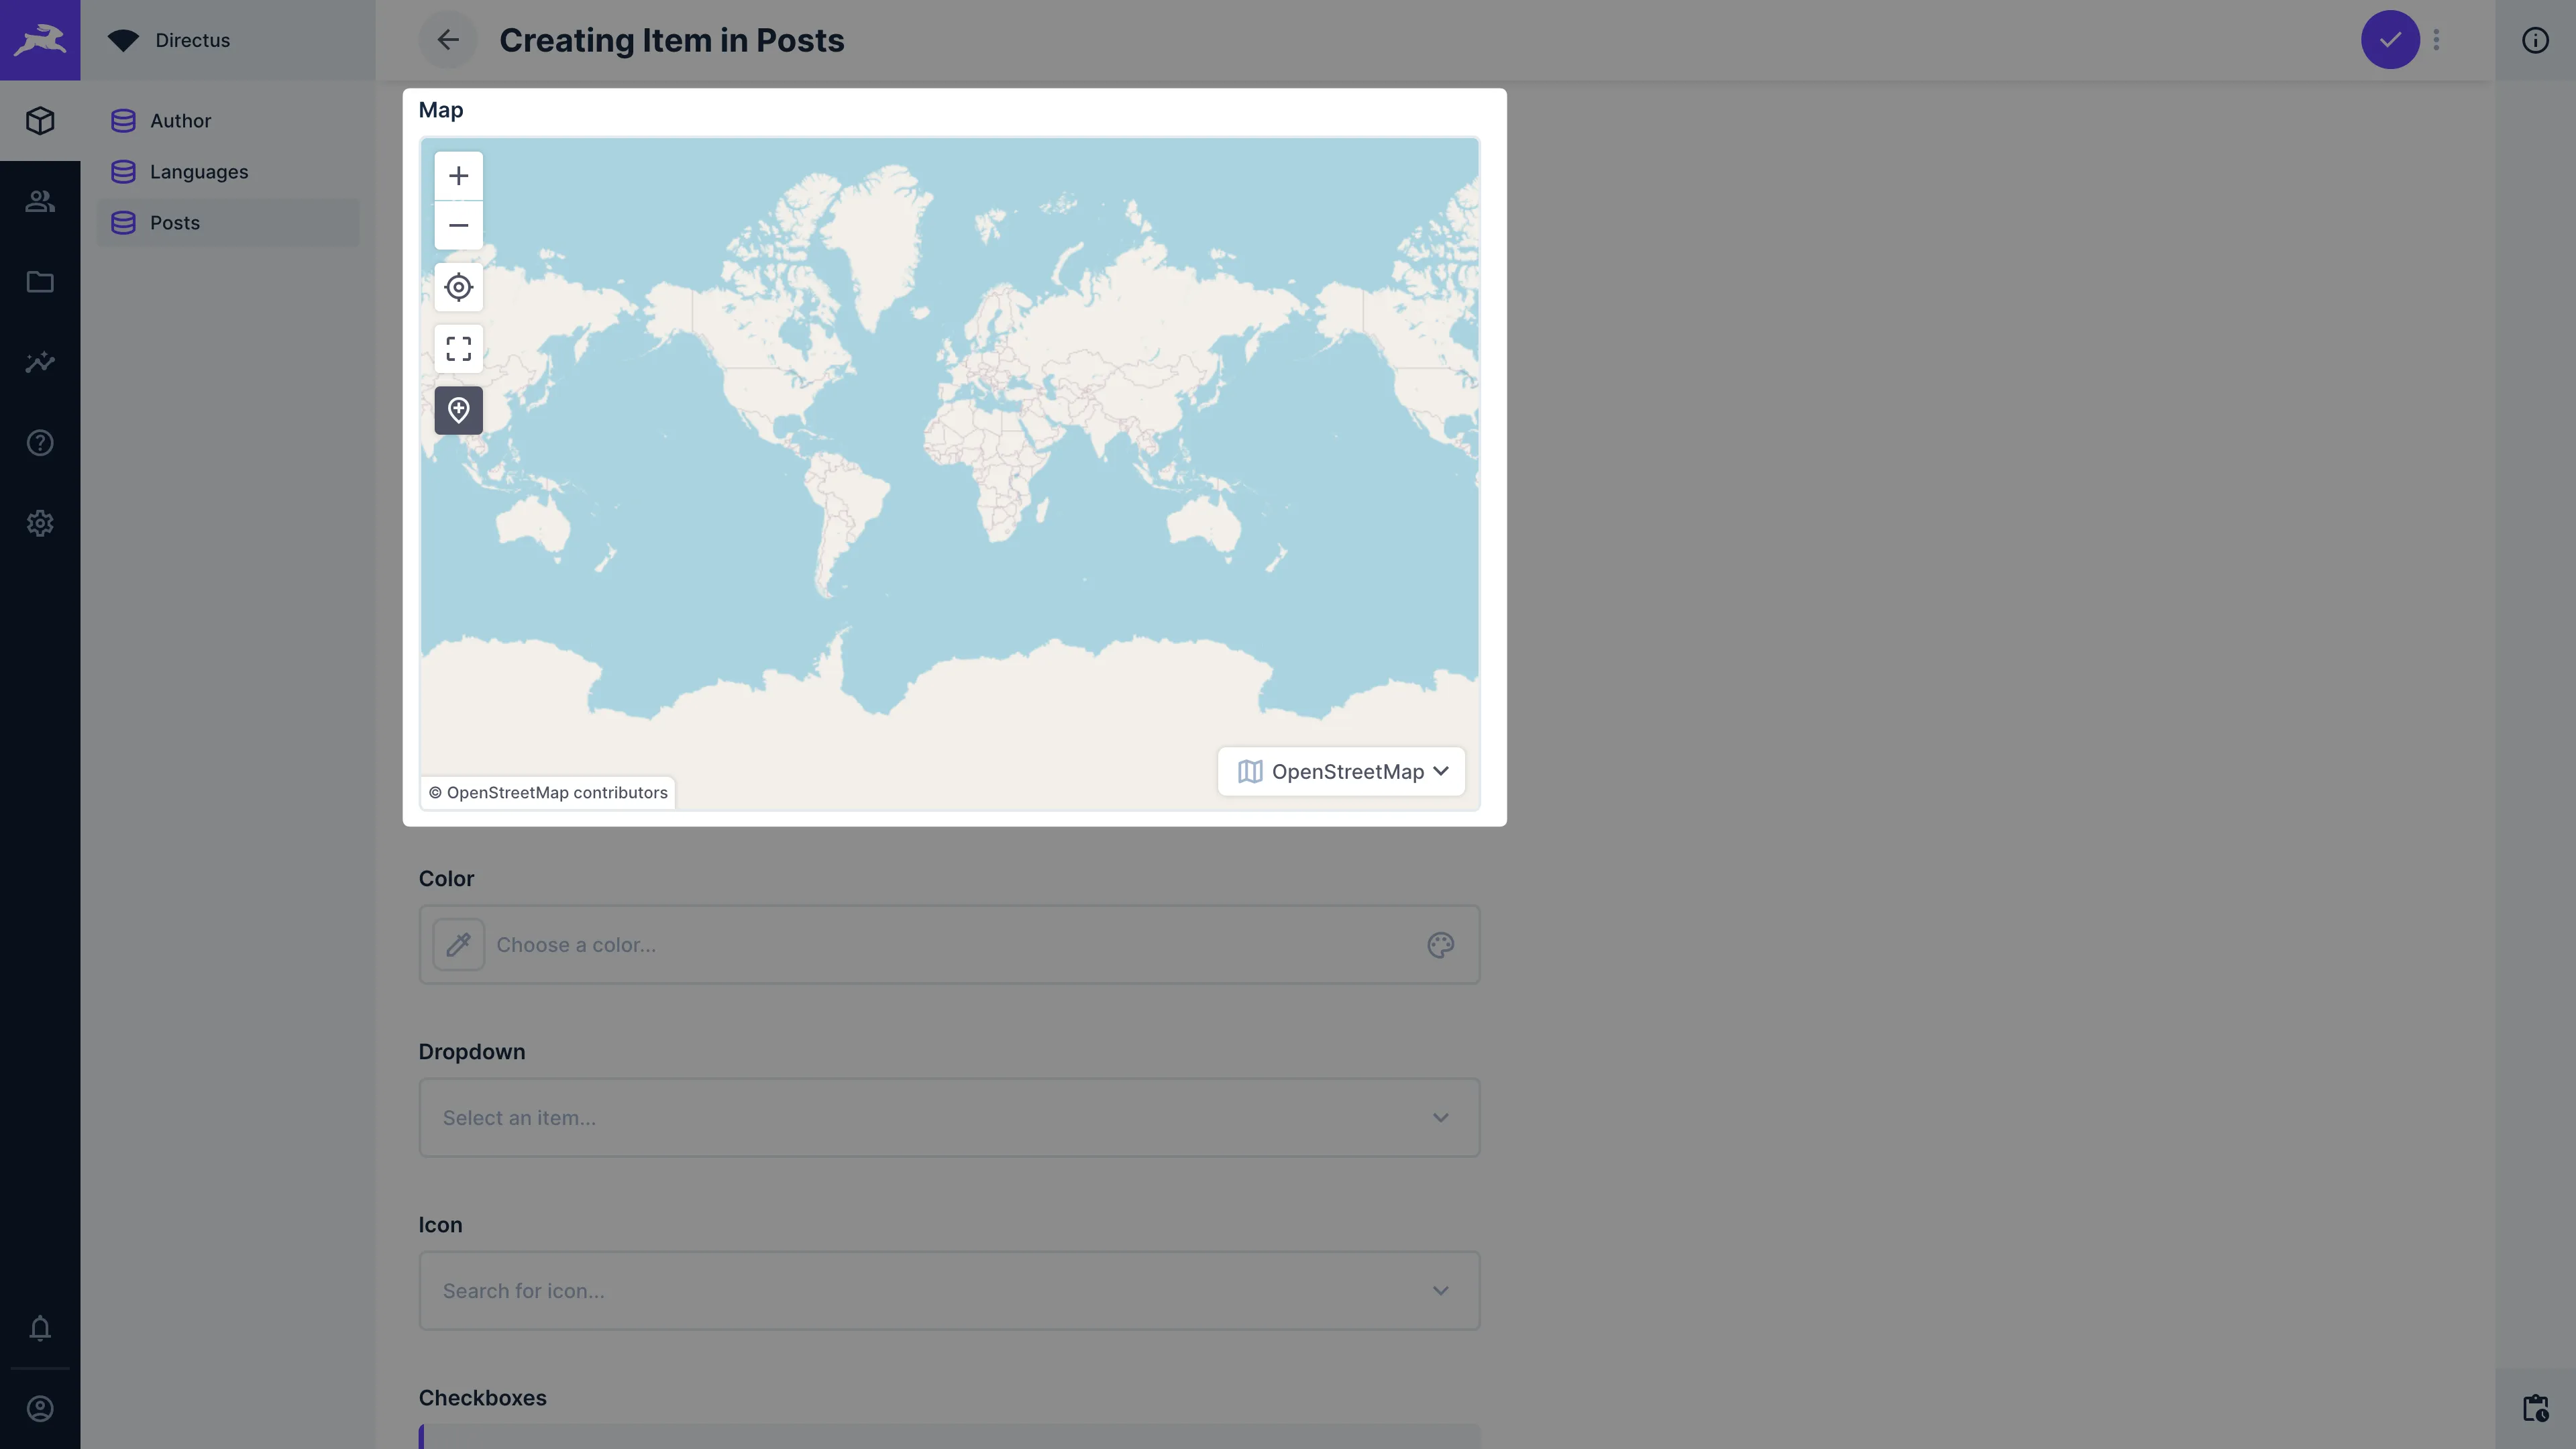Navigate to Posts collection
The image size is (2576, 1449).
[173, 221]
